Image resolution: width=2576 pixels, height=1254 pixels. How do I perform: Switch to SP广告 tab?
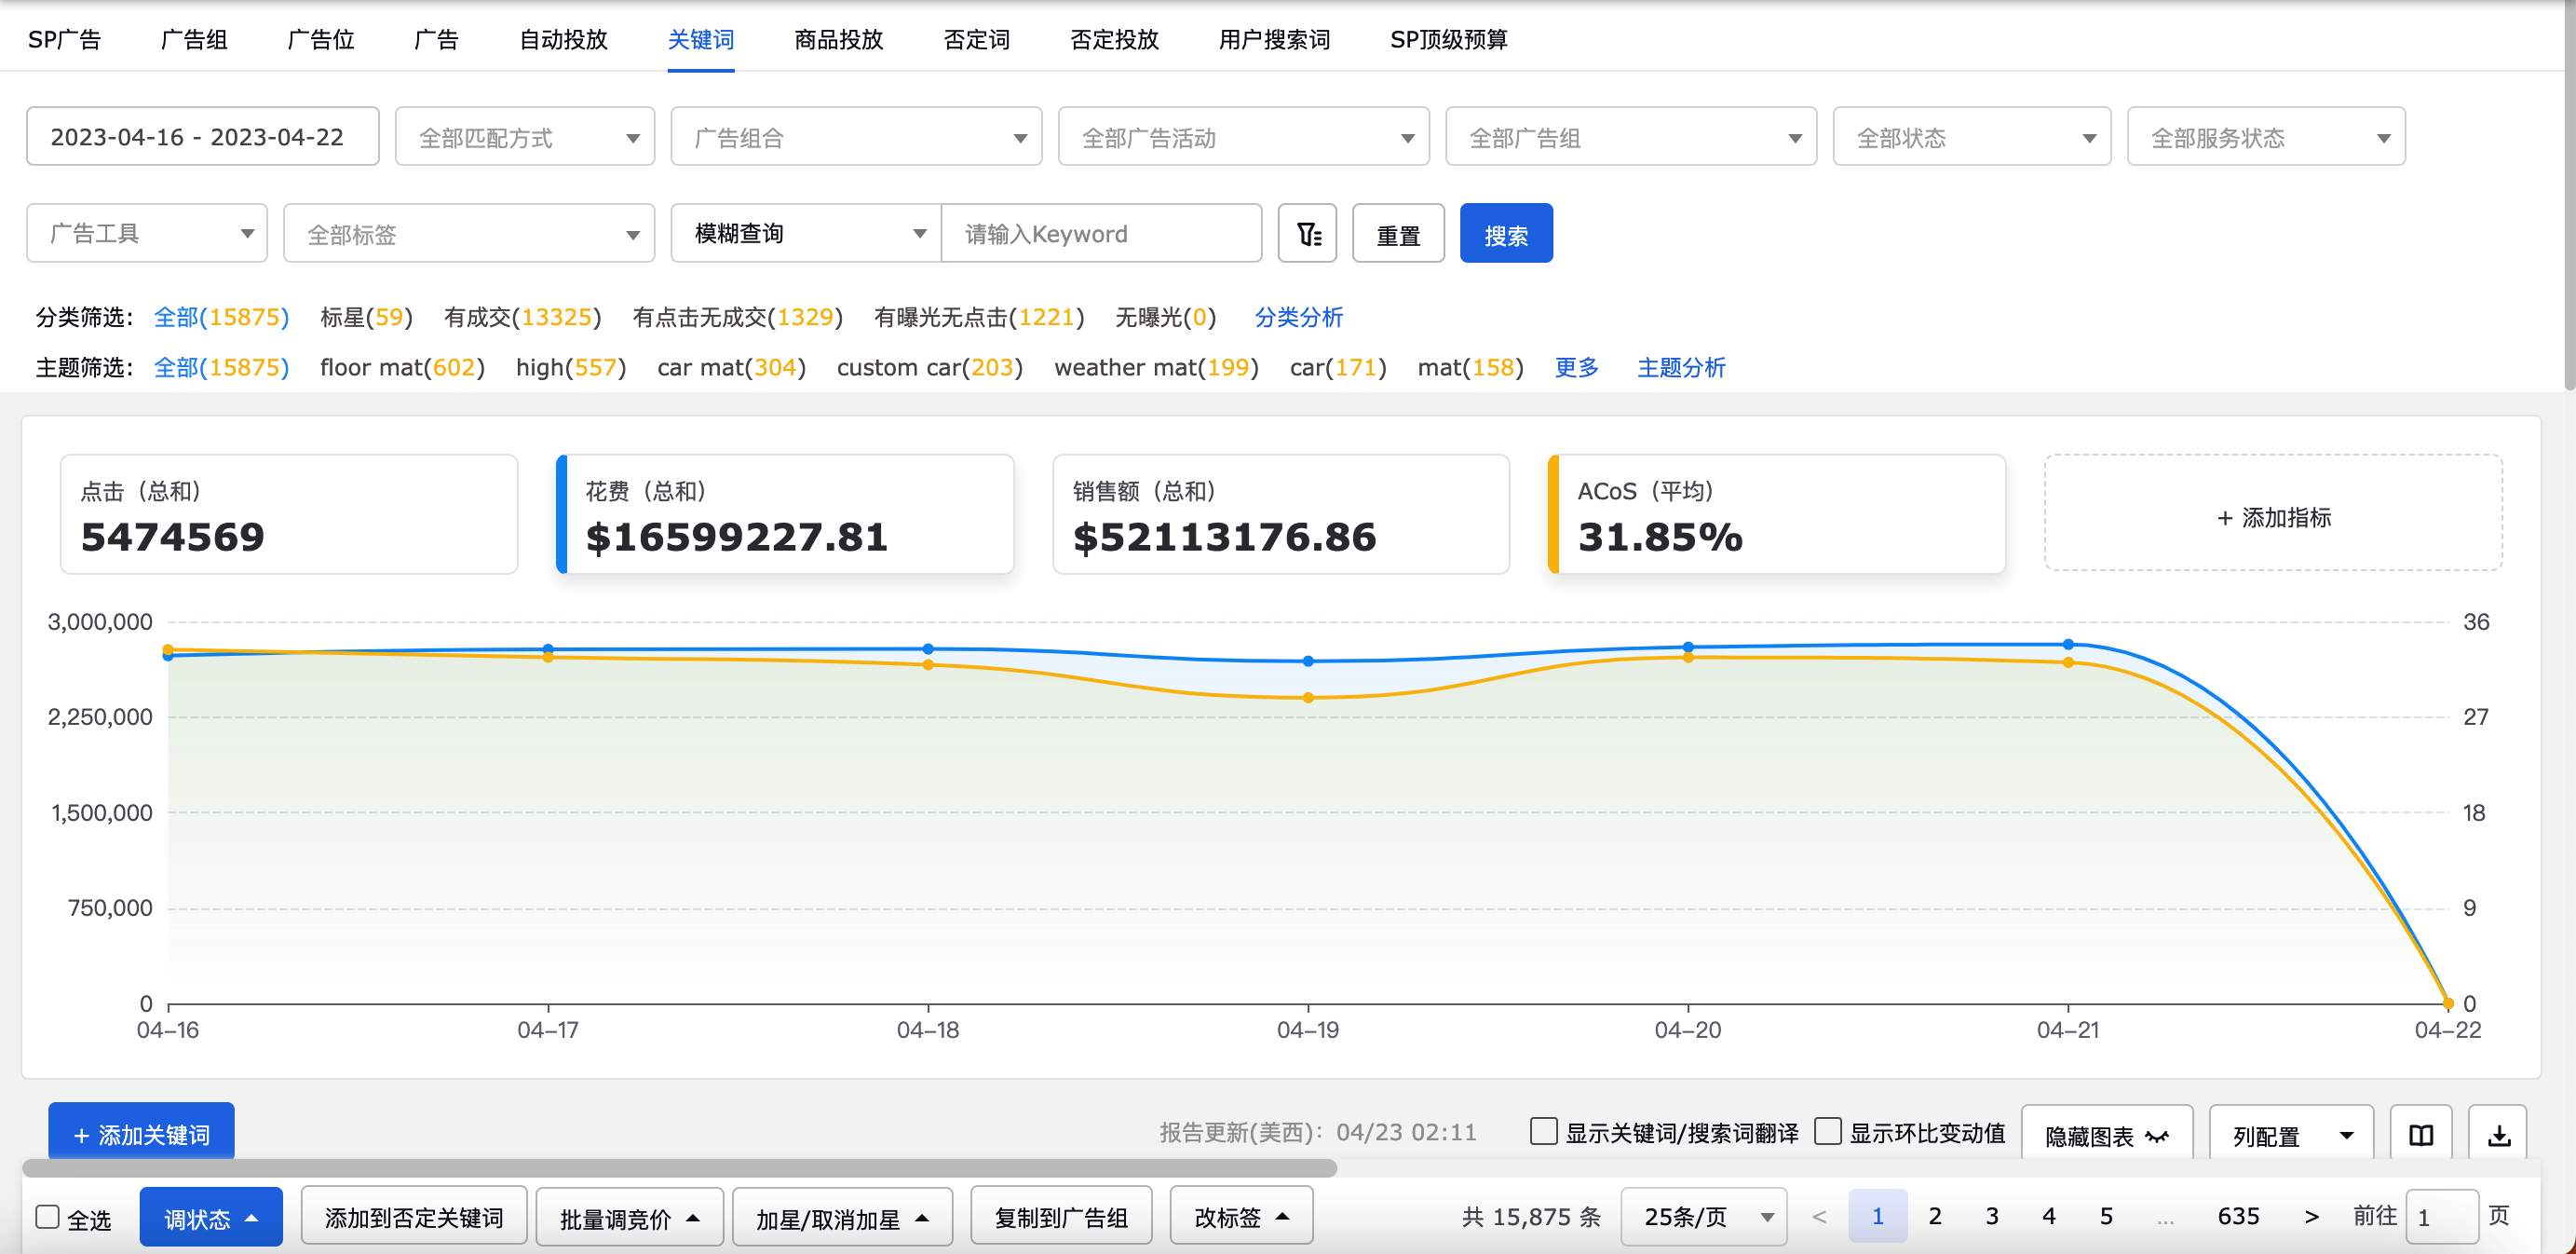click(x=65, y=39)
